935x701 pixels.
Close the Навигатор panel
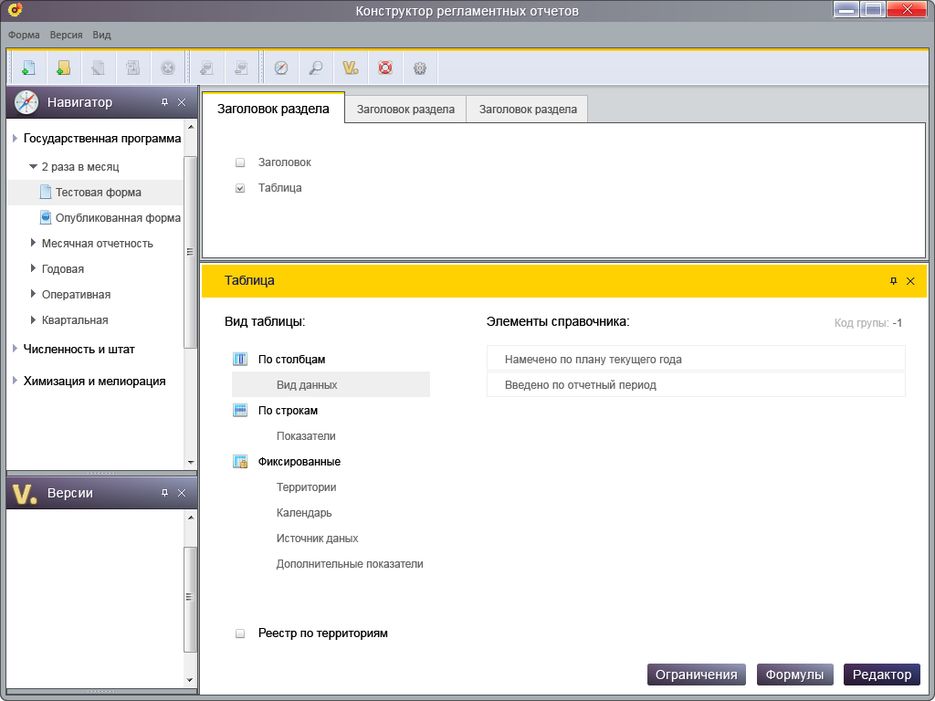click(181, 102)
